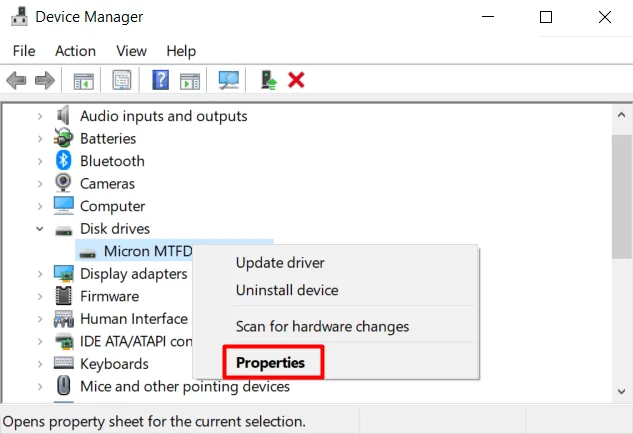
Task: Click the Back arrow toolbar icon
Action: click(x=17, y=80)
